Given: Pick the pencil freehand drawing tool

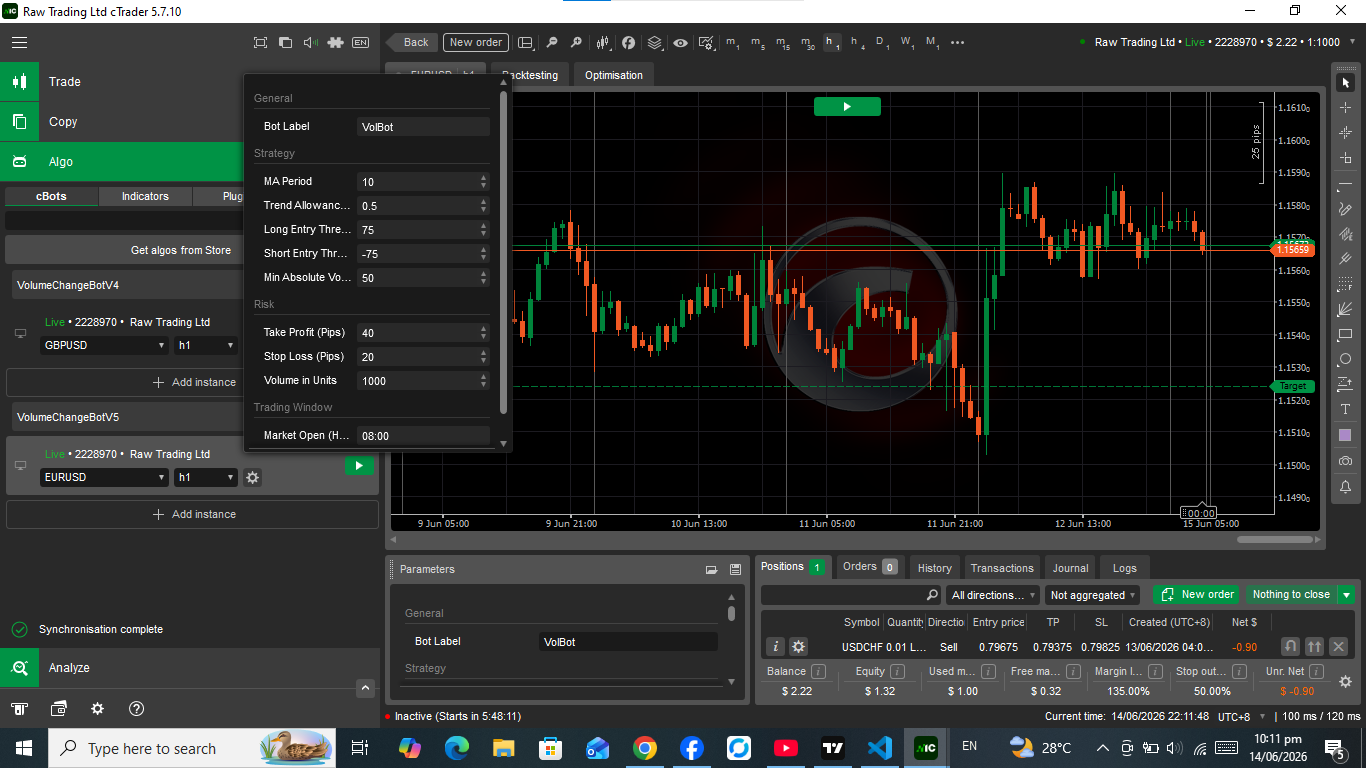Looking at the screenshot, I should coord(1345,209).
